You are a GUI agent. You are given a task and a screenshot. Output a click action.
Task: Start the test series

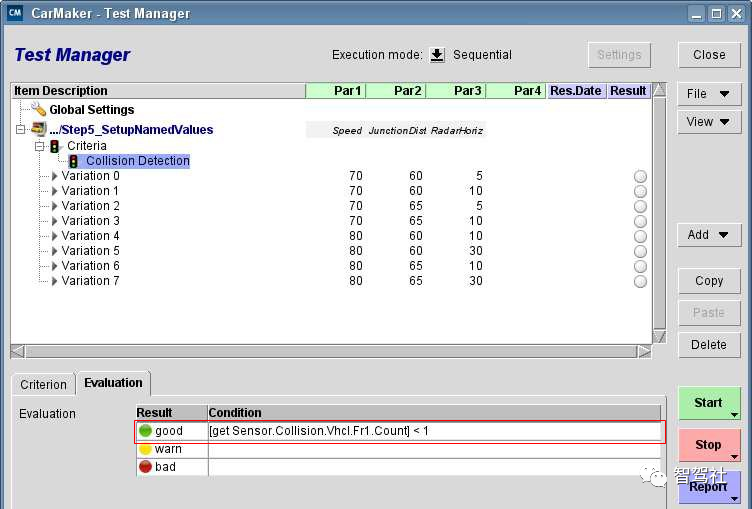pos(709,403)
